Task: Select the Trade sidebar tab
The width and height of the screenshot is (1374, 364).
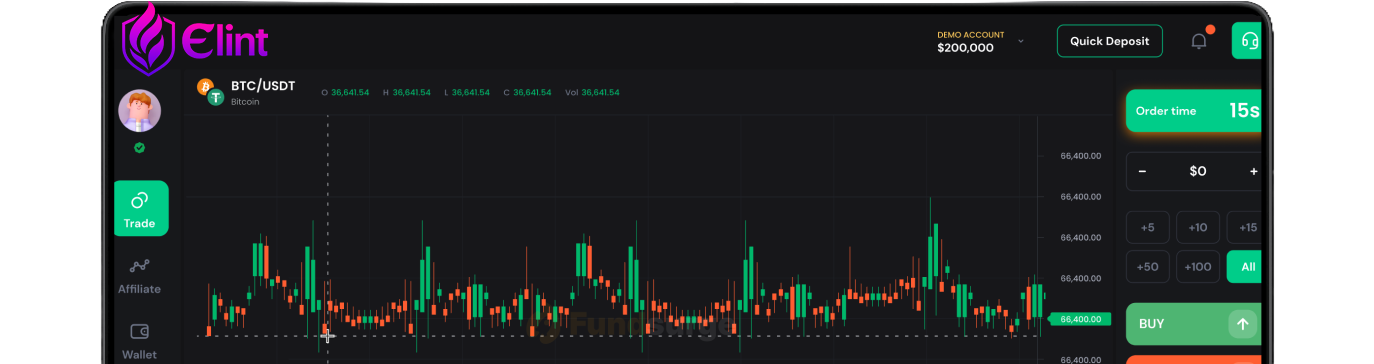Action: pos(141,208)
